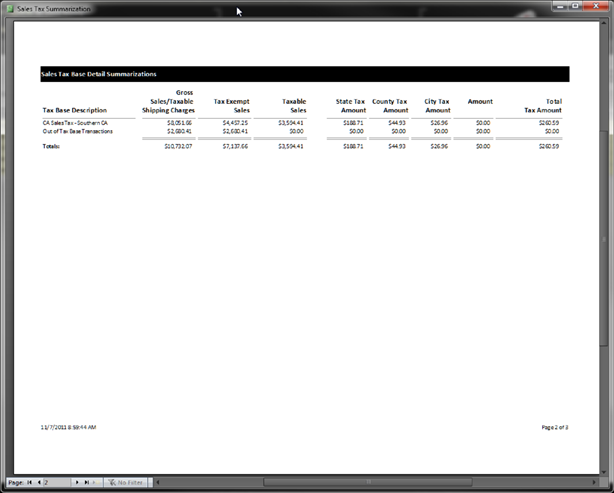614x493 pixels.
Task: Click the $7,137.66 tax exempt total
Action: tap(235, 146)
